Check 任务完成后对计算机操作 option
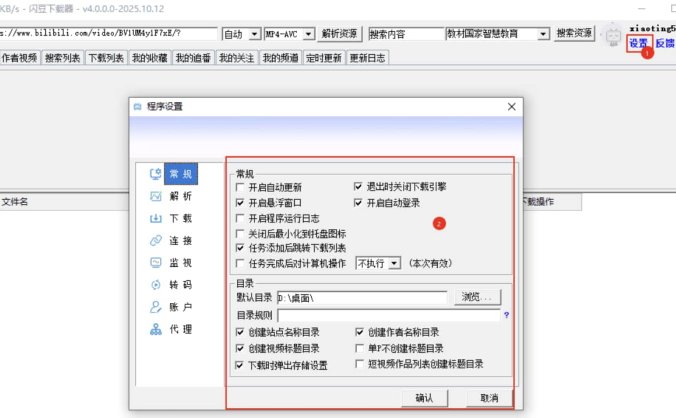This screenshot has width=676, height=418. [240, 263]
